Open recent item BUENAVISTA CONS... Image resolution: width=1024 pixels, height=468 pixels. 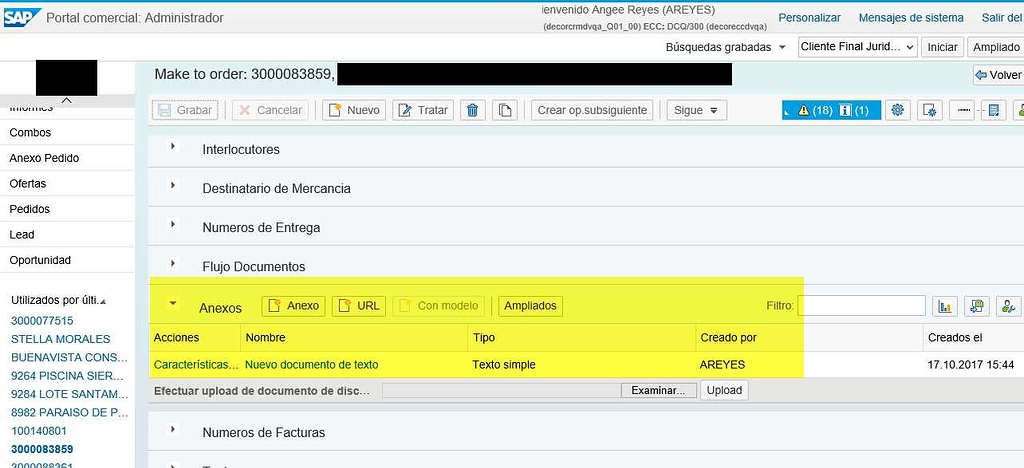69,357
